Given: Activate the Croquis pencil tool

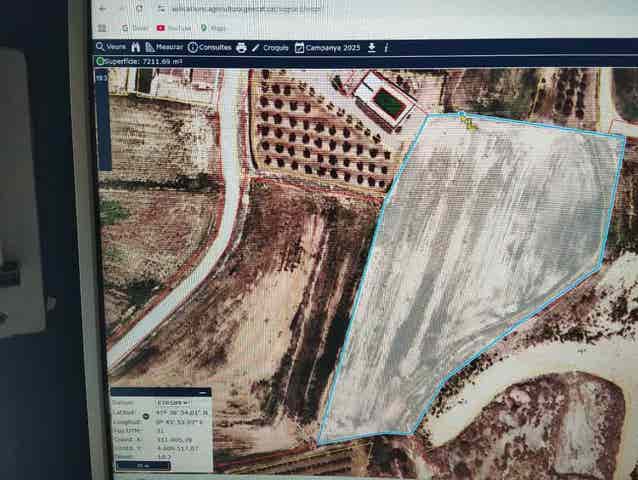Looking at the screenshot, I should [270, 47].
